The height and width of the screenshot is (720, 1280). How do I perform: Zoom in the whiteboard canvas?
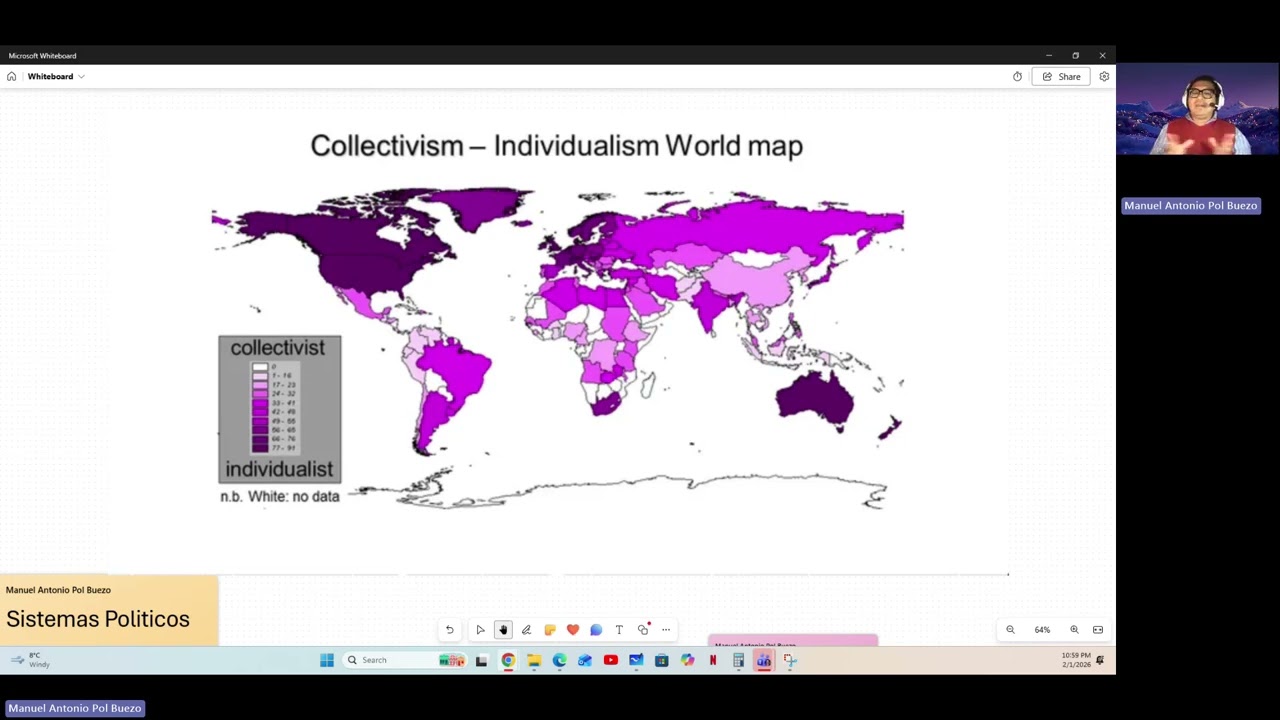pos(1074,630)
